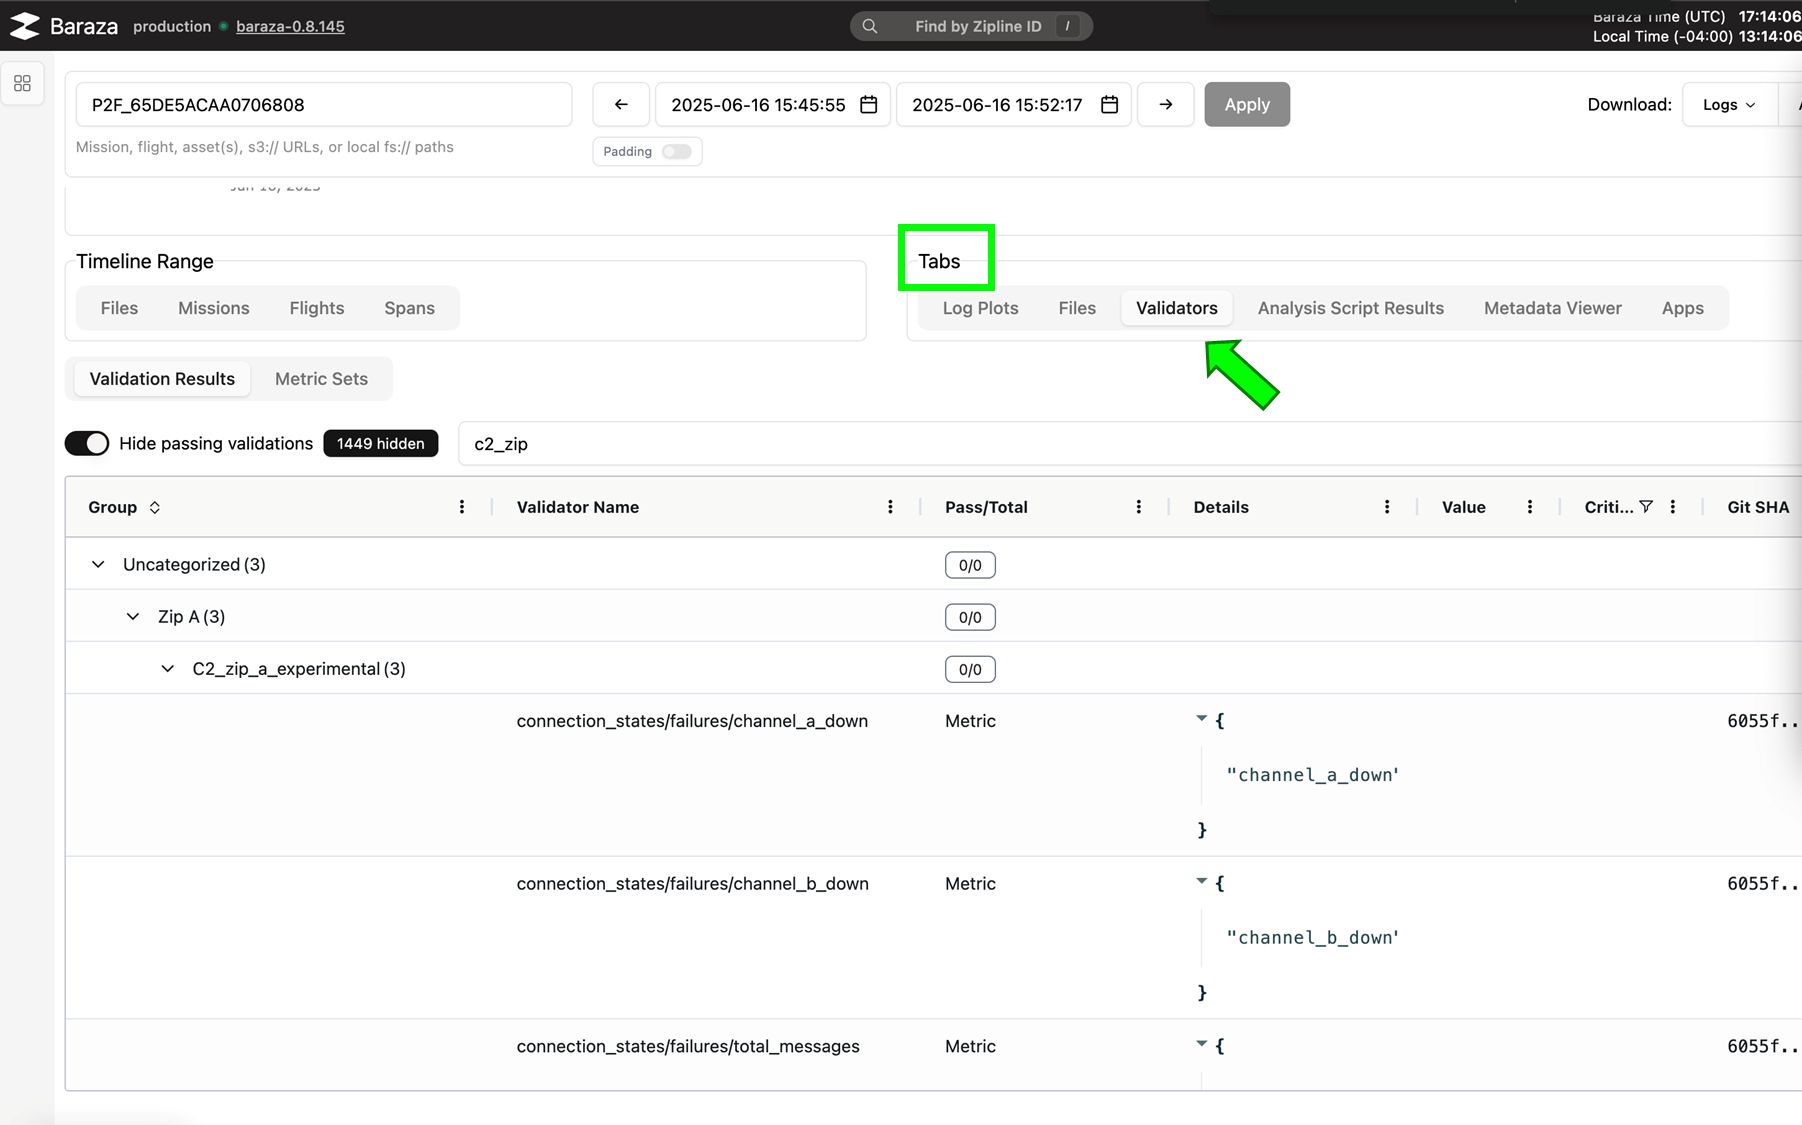Open start date calendar picker icon
Image resolution: width=1802 pixels, height=1125 pixels.
(x=869, y=104)
